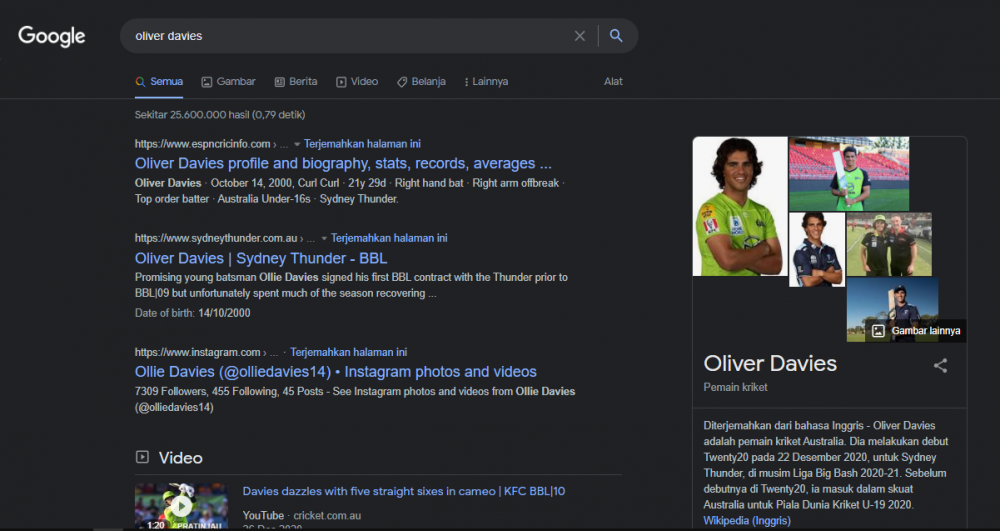
Task: Open Wikipedia (Inggris) link
Action: 747,521
